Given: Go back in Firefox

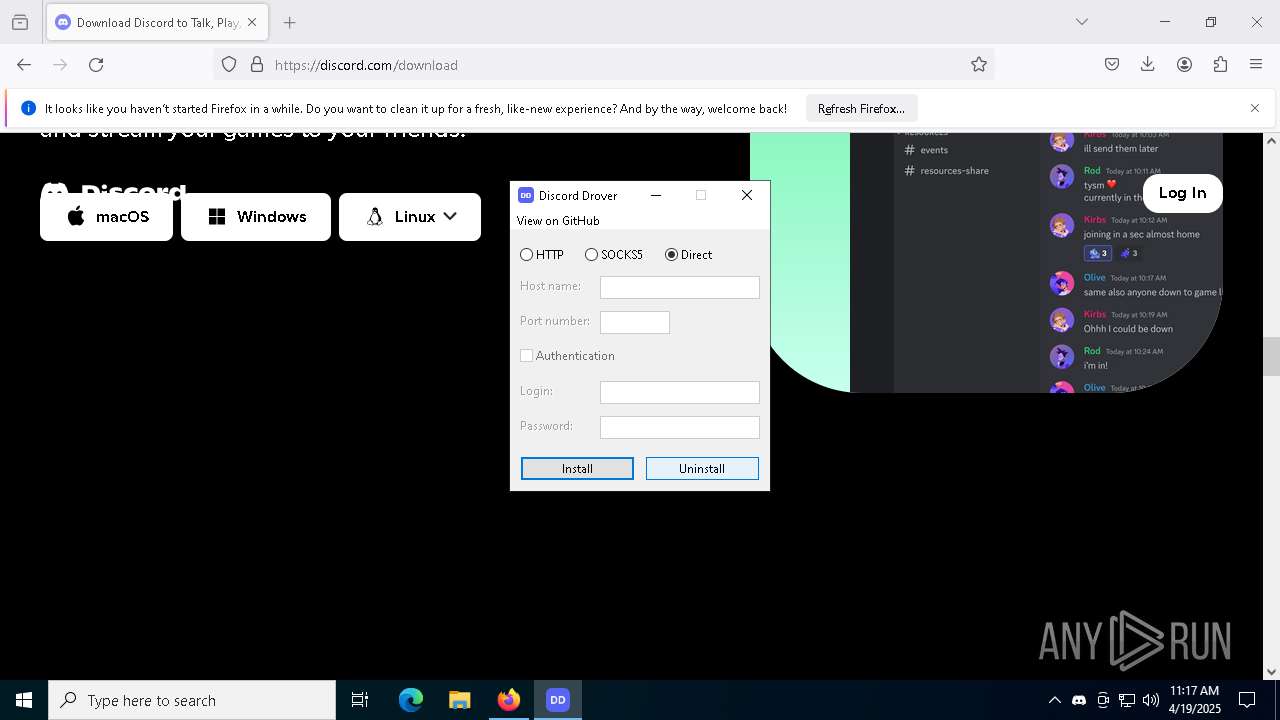Looking at the screenshot, I should tap(24, 65).
